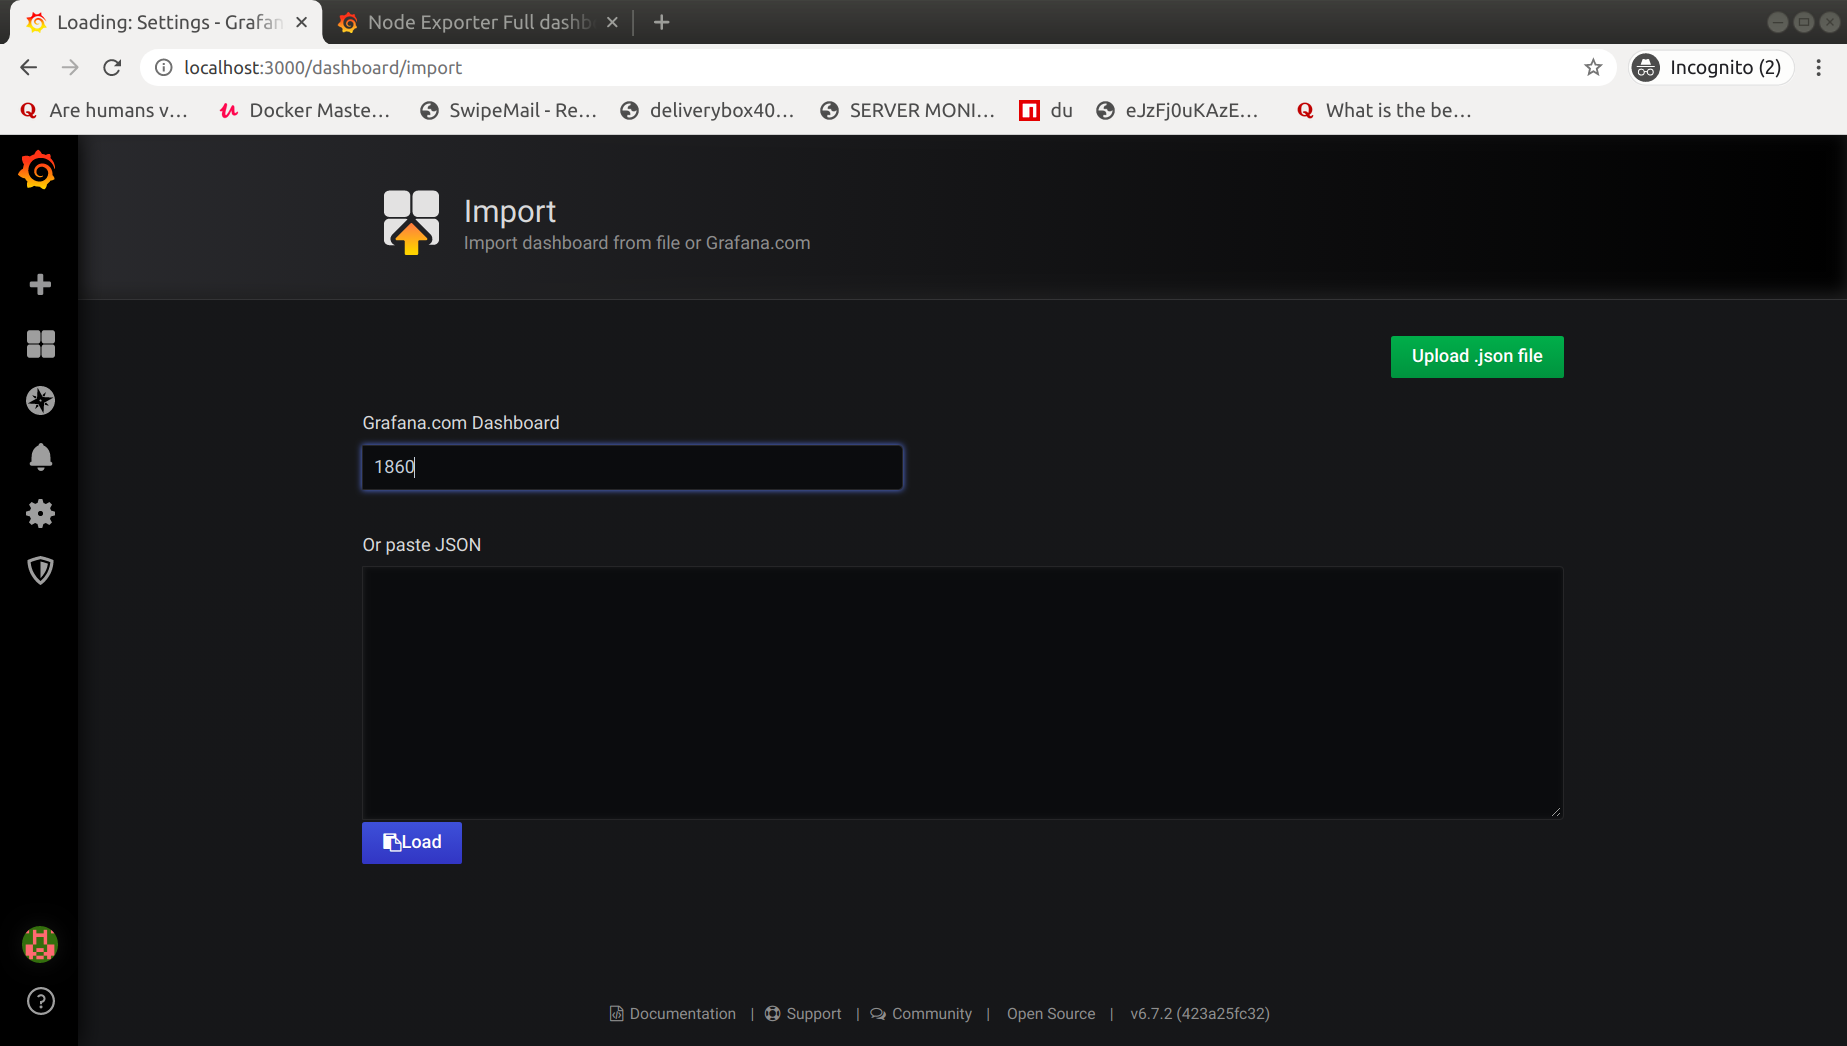The height and width of the screenshot is (1046, 1847).
Task: Open the 'Are humans v...' bookmark
Action: point(104,110)
